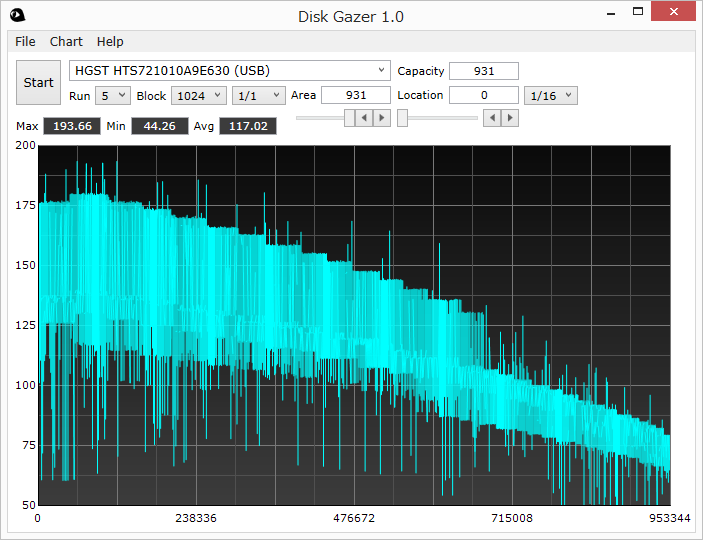Click x-axis label 953344
Viewport: 703px width, 540px height.
tap(670, 518)
